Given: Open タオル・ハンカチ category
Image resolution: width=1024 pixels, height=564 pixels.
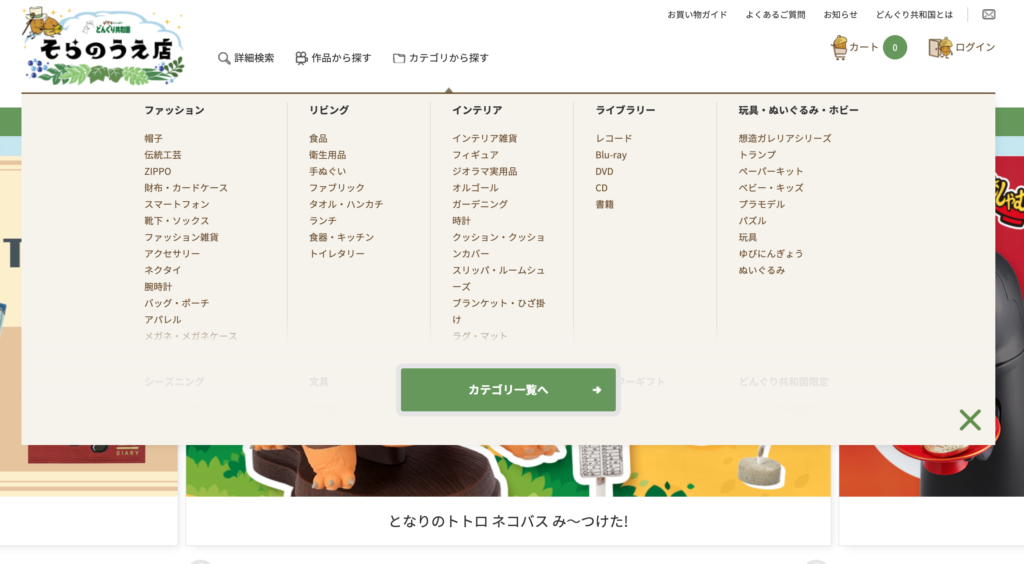Looking at the screenshot, I should click(345, 204).
